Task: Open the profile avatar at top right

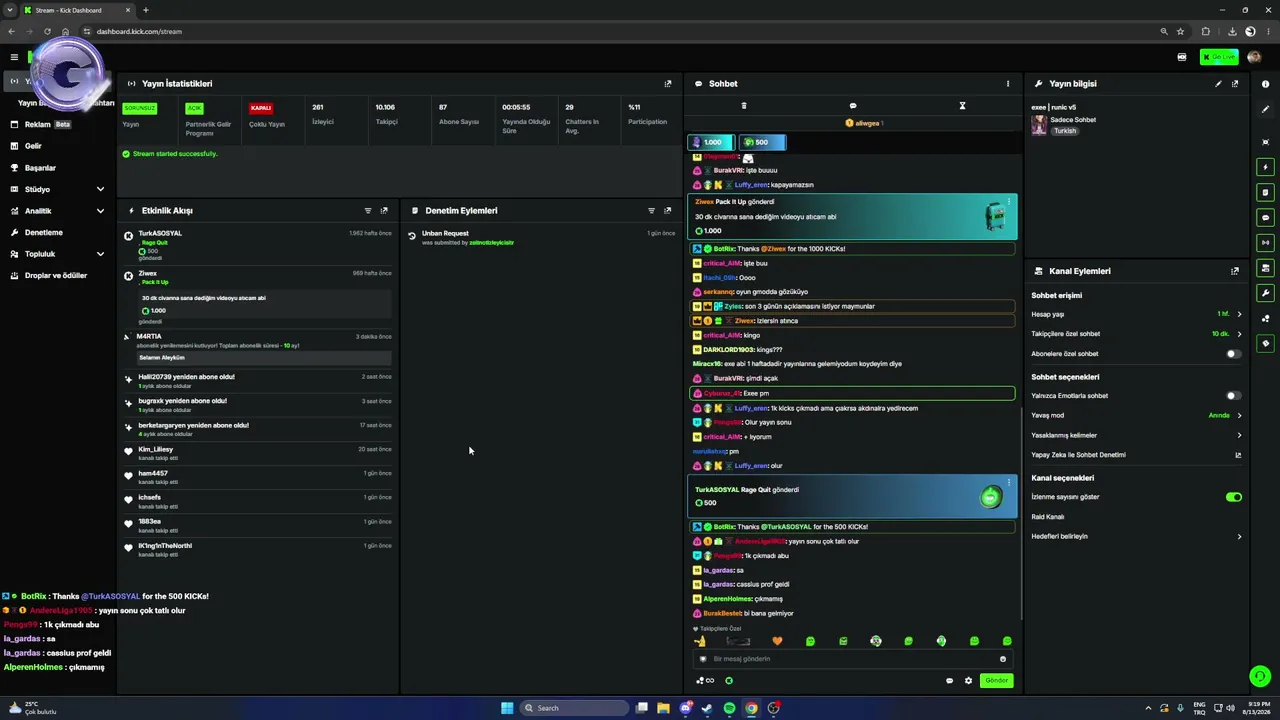Action: point(1254,57)
